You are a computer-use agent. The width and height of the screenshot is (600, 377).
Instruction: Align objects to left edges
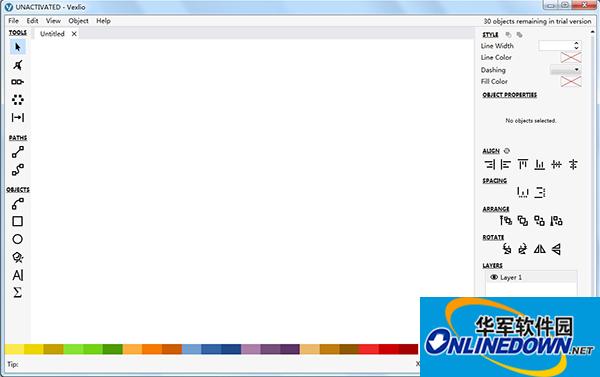point(505,165)
